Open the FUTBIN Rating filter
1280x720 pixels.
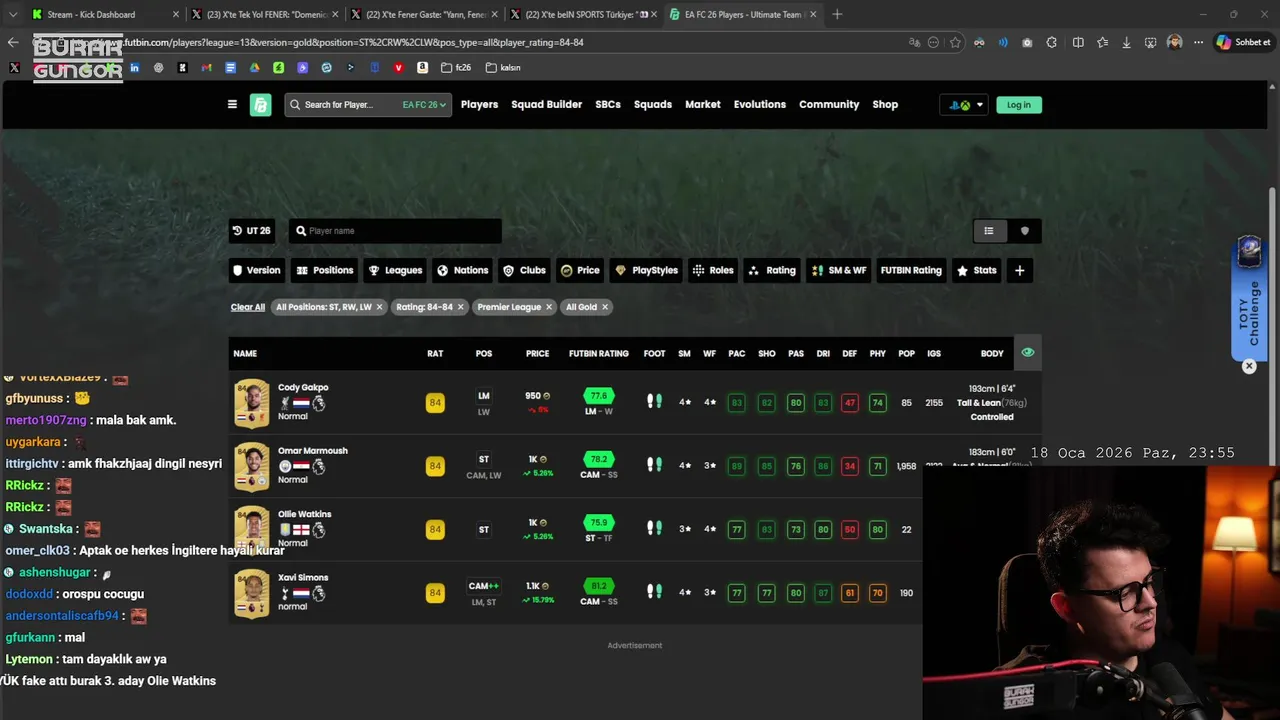(911, 270)
